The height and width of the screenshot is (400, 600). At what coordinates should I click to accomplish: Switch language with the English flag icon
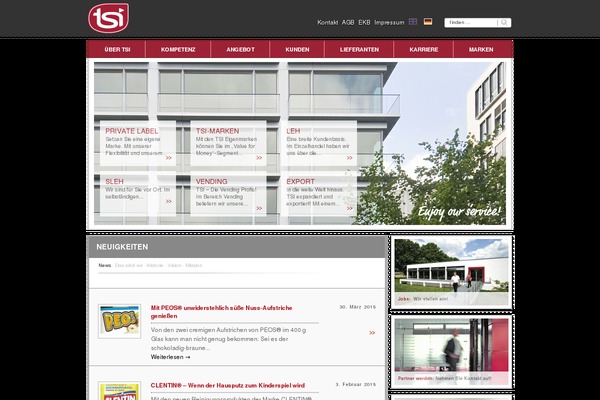[x=413, y=22]
